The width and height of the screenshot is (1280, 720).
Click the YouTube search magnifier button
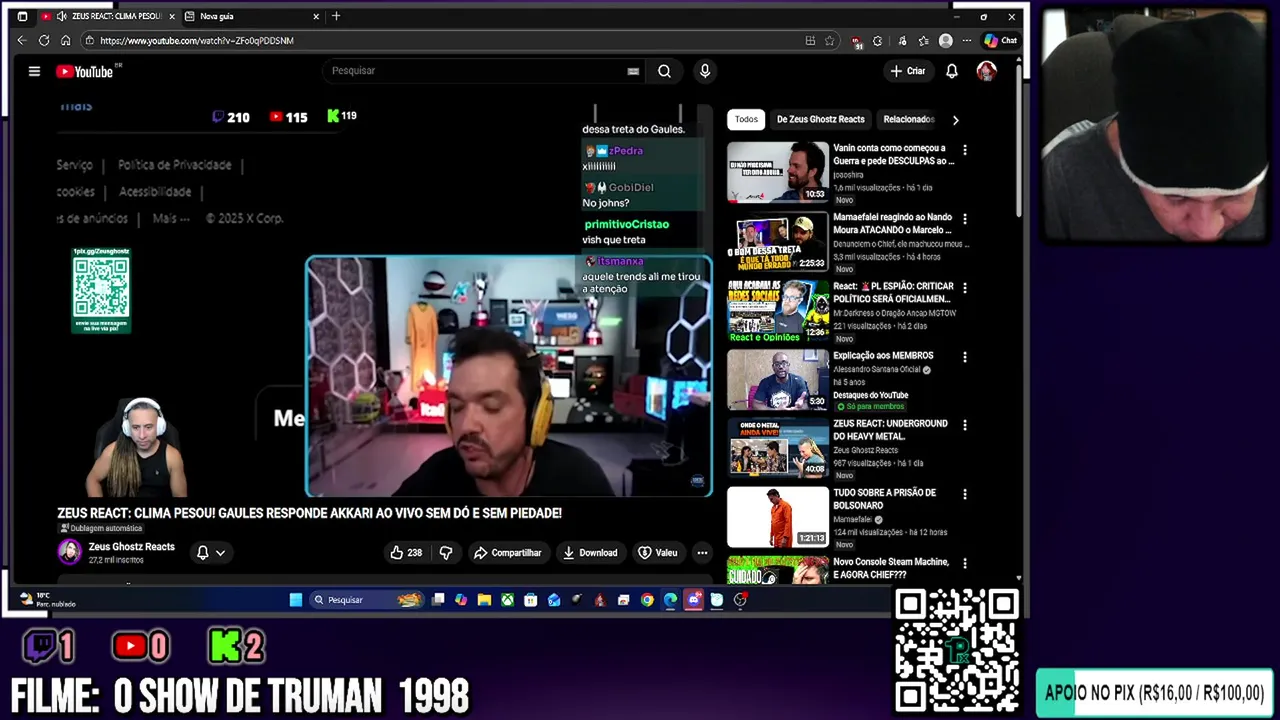click(664, 71)
